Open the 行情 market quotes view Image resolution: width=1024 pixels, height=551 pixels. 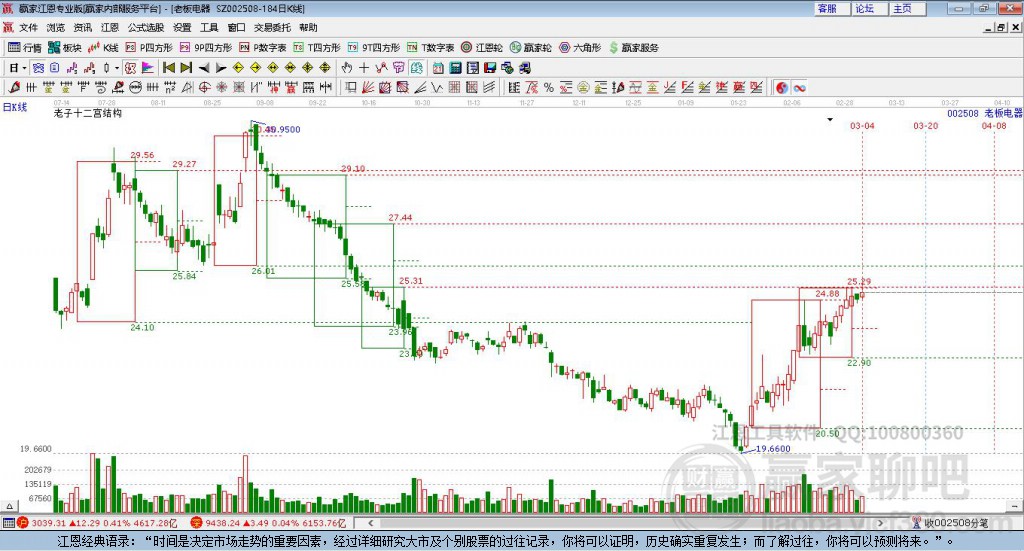25,48
